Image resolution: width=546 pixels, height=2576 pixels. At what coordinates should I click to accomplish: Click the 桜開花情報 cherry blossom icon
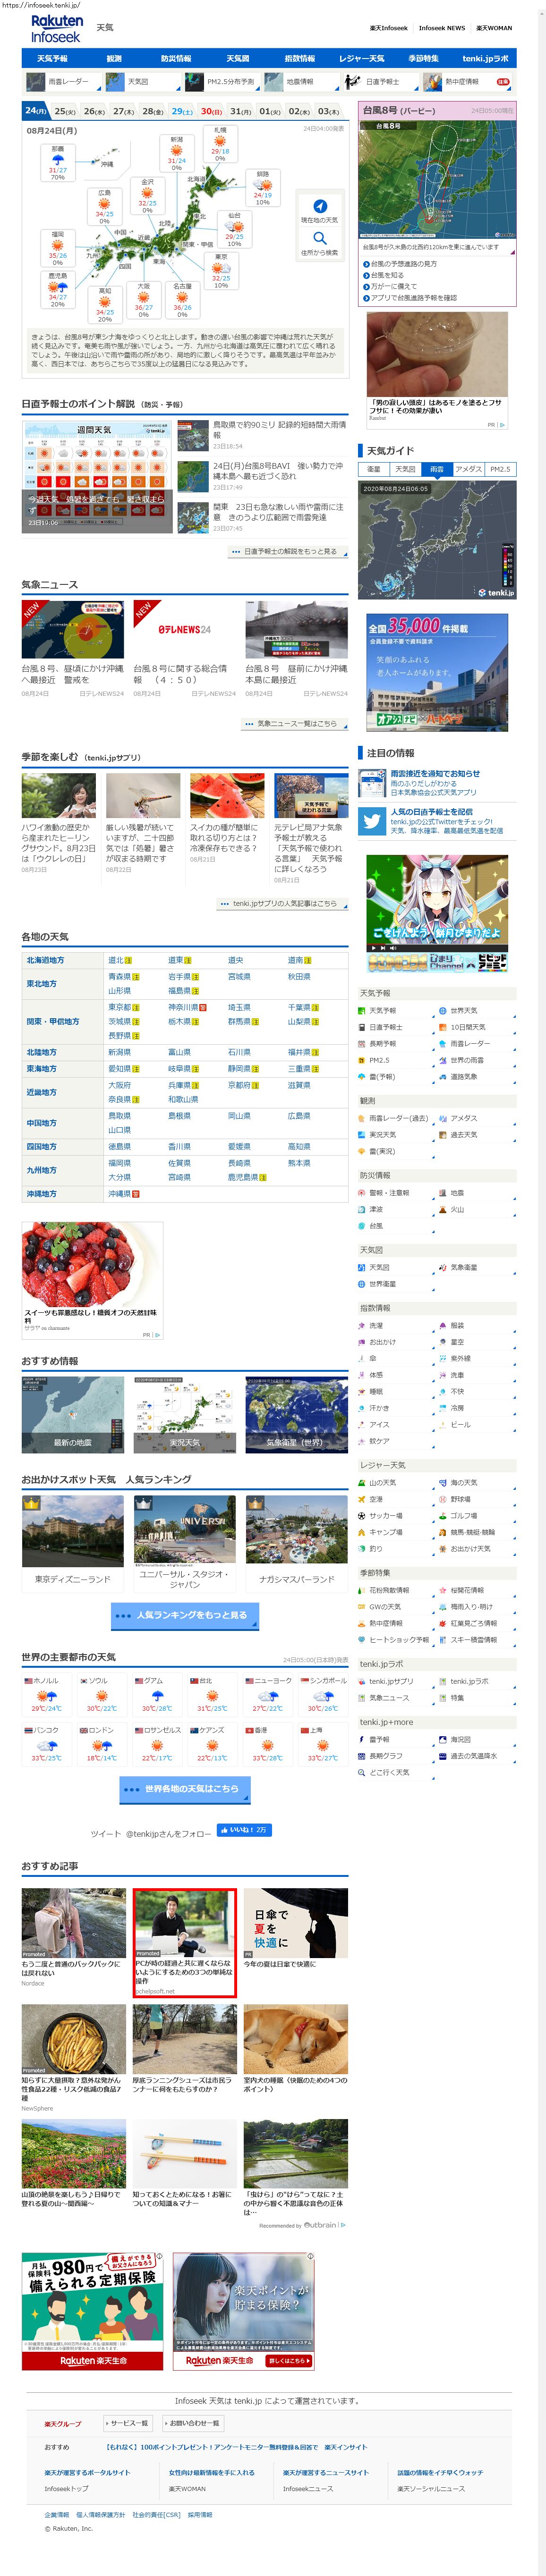tap(442, 1590)
